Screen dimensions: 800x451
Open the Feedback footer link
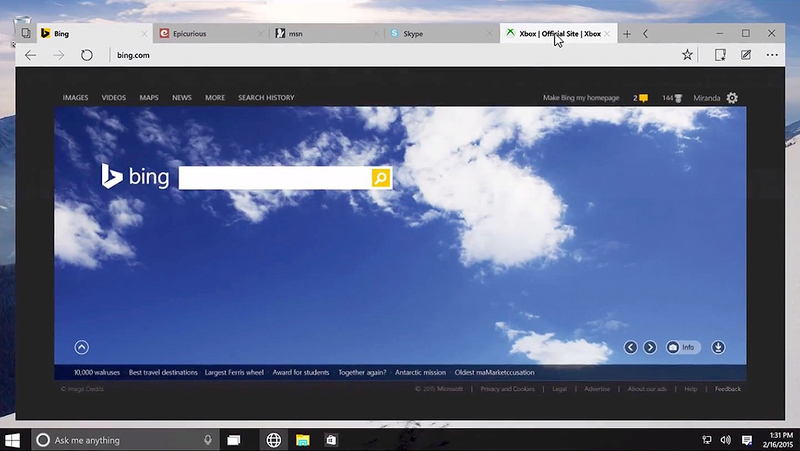pyautogui.click(x=728, y=389)
